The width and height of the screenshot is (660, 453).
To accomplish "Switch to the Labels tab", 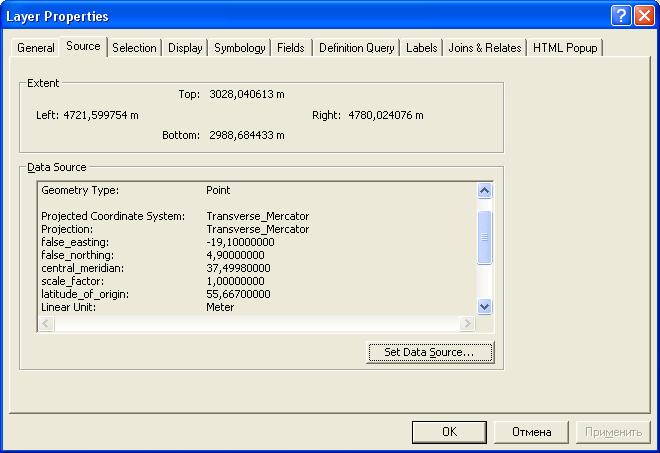I will [x=422, y=48].
